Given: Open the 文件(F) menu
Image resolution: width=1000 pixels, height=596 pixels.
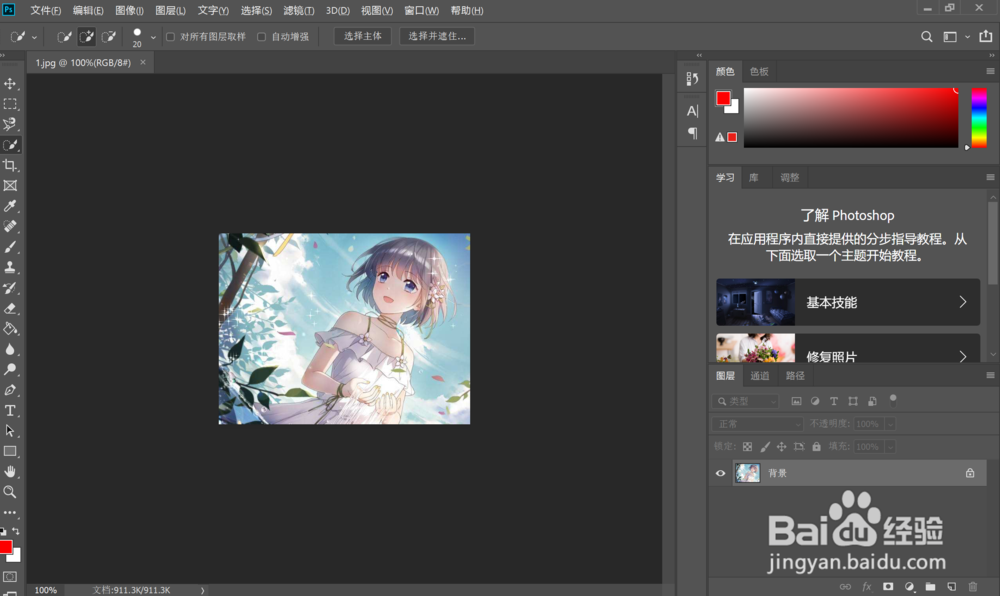Looking at the screenshot, I should tap(46, 11).
